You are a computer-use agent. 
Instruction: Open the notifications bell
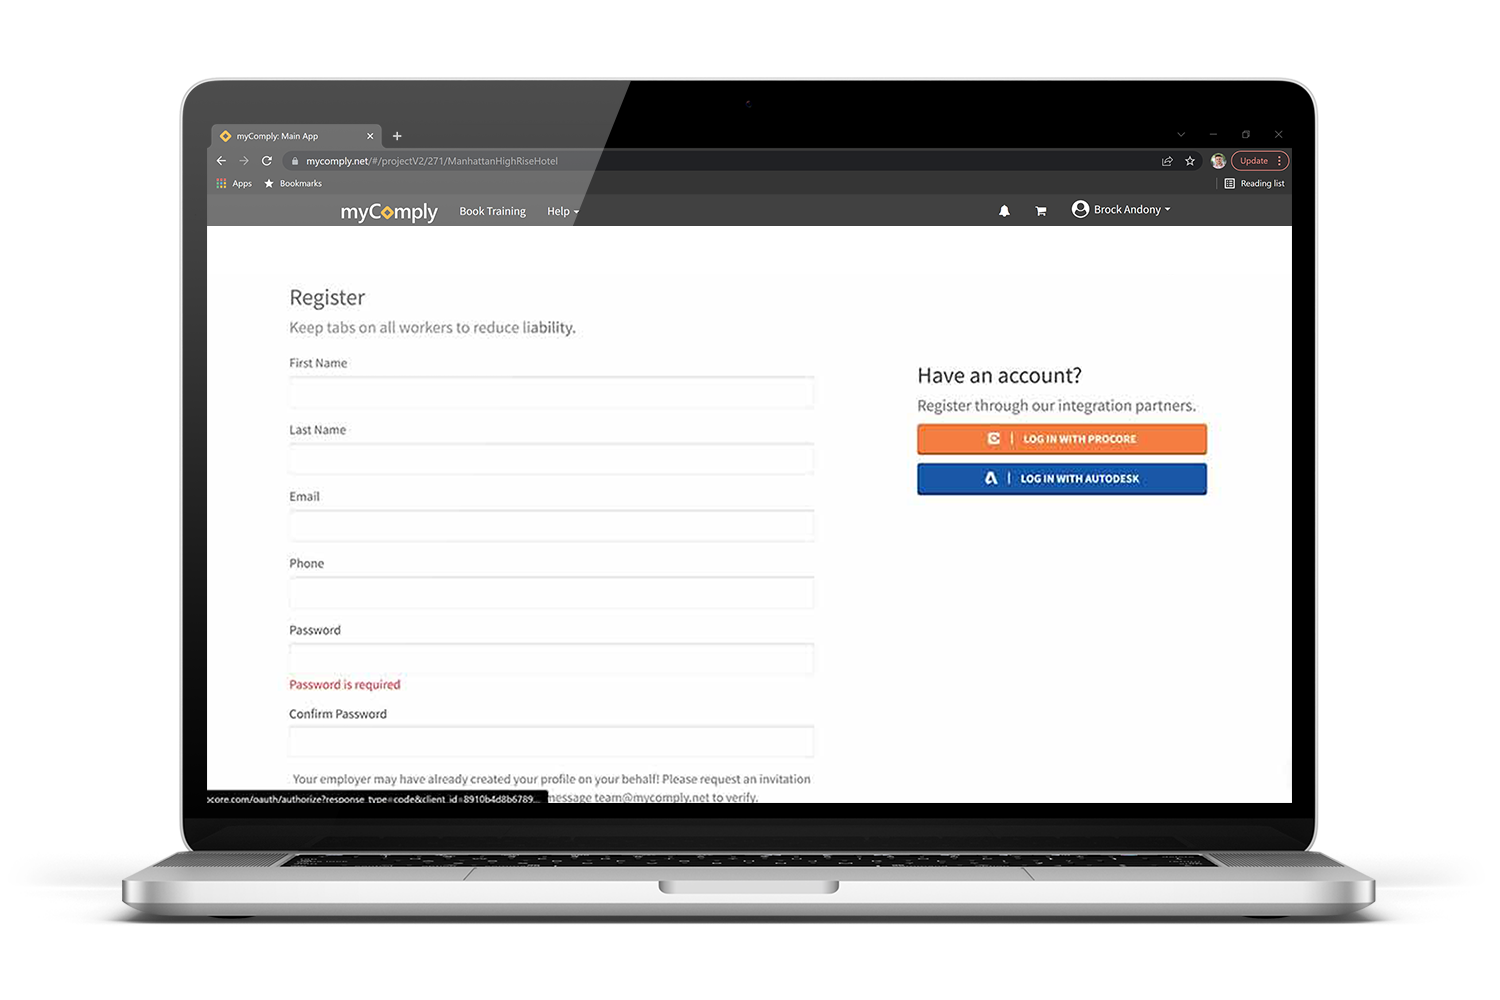1004,211
